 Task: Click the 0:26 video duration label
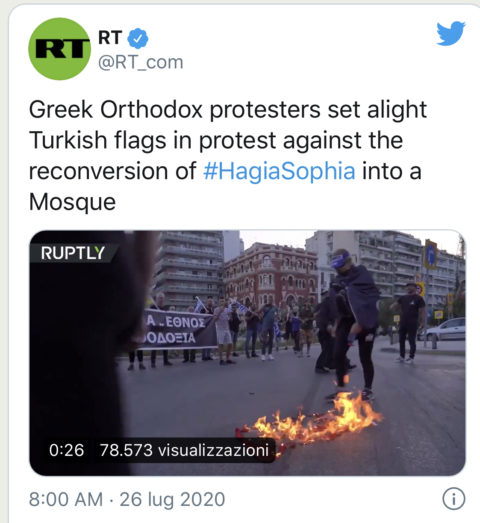[66, 450]
